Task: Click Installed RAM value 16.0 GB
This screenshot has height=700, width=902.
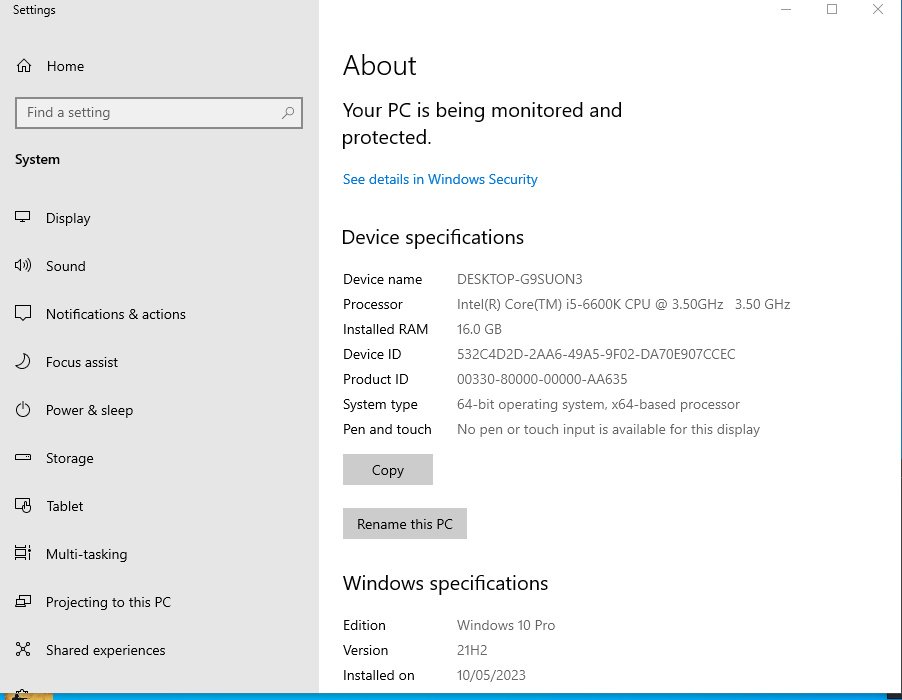Action: tap(479, 330)
